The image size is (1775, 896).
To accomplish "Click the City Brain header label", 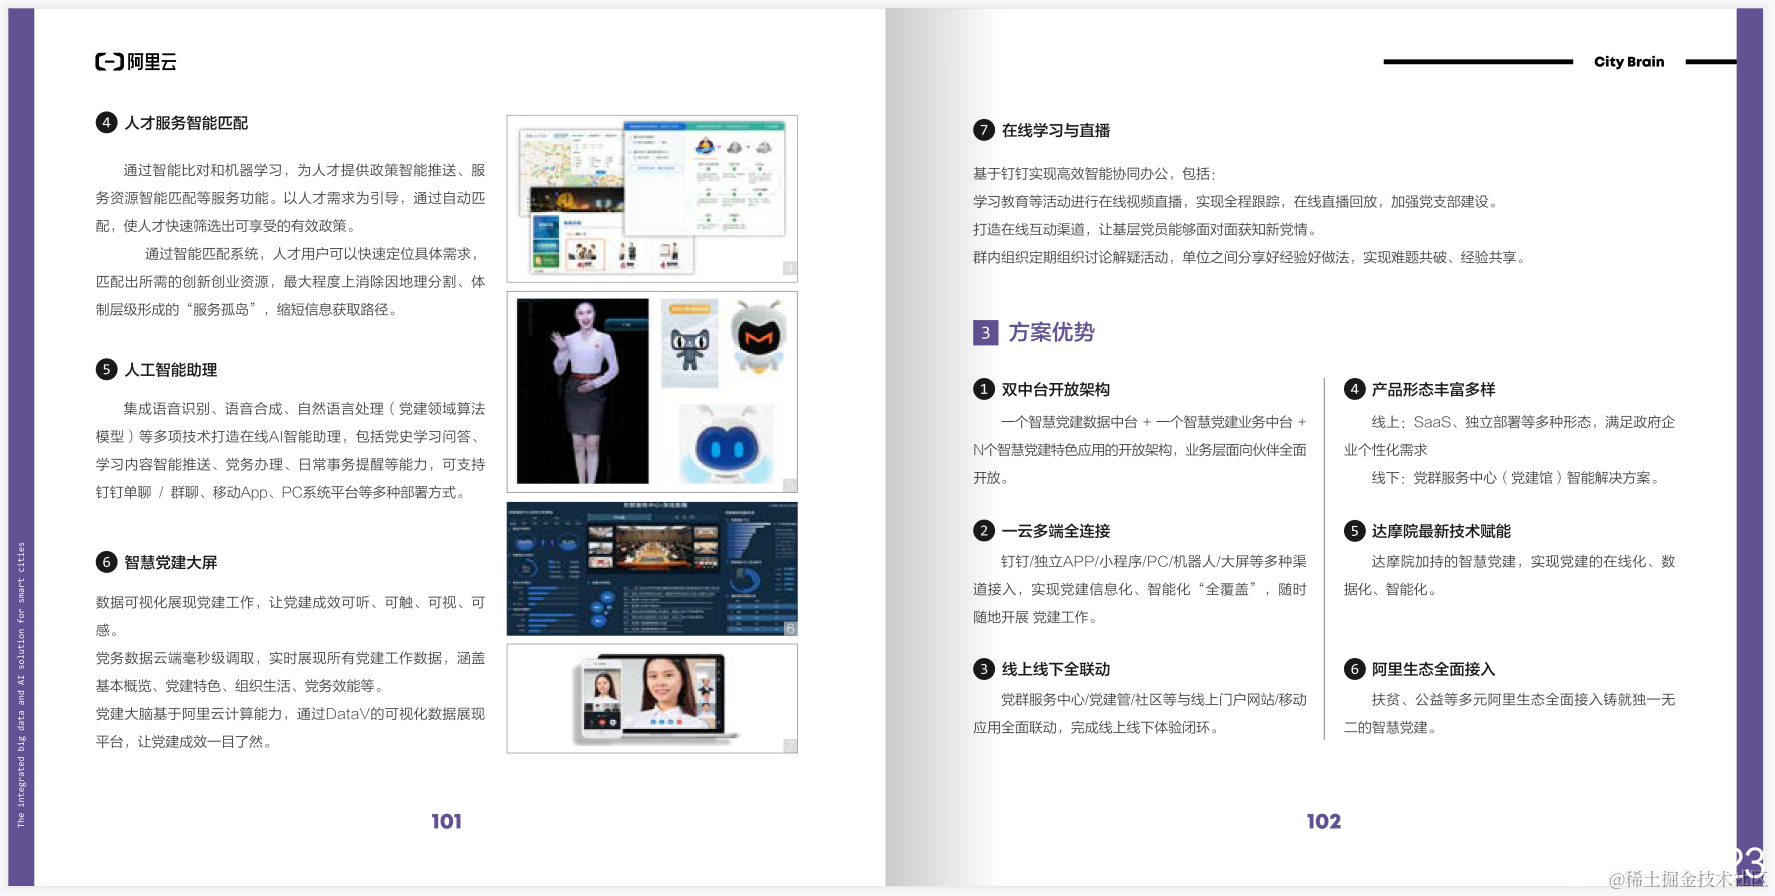I will 1629,62.
